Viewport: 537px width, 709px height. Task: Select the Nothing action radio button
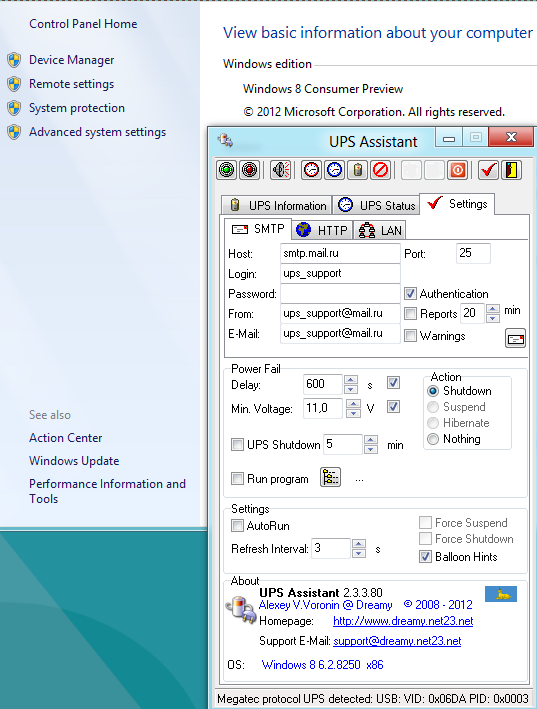point(433,439)
